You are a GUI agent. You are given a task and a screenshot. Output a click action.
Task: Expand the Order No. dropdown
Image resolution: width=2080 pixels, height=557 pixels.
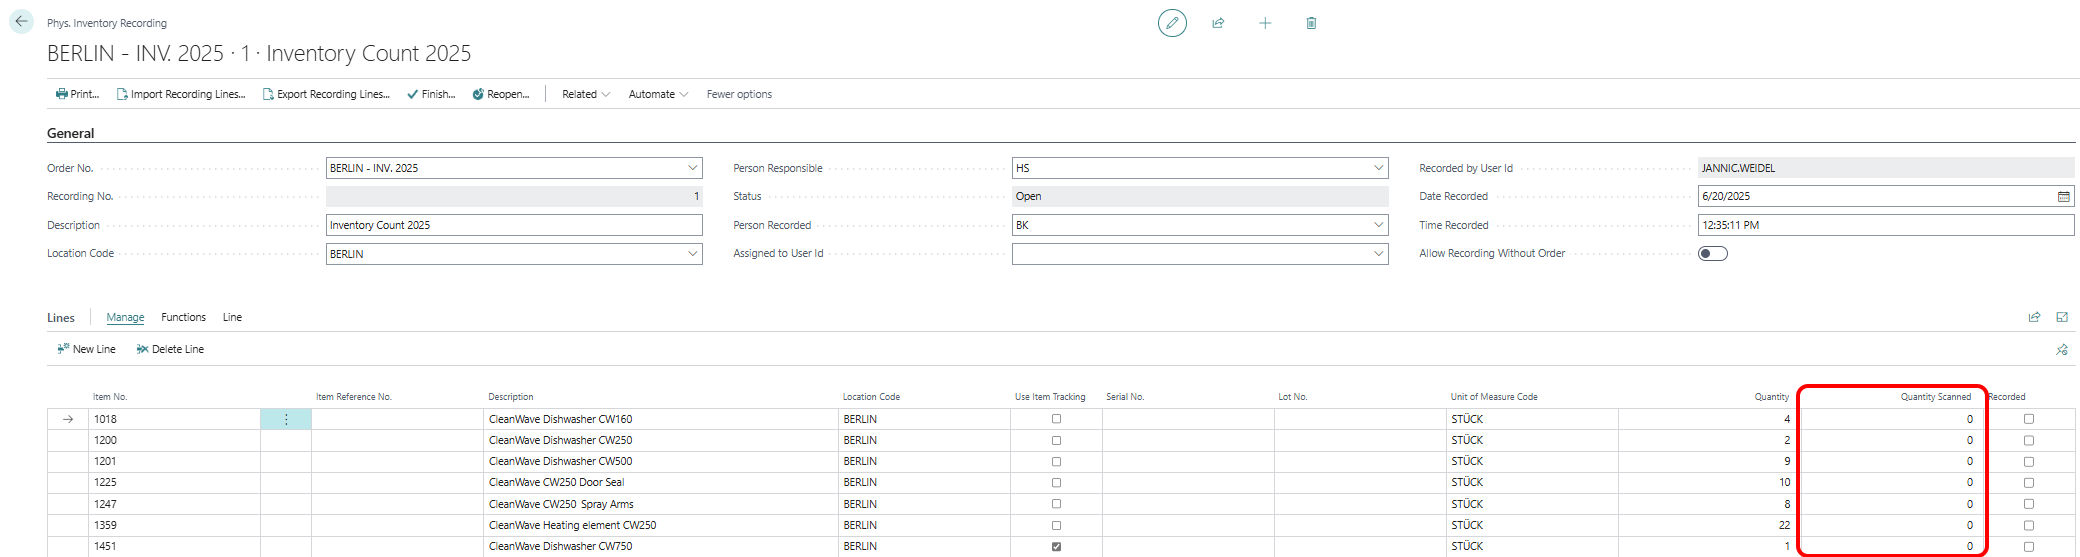coord(692,168)
